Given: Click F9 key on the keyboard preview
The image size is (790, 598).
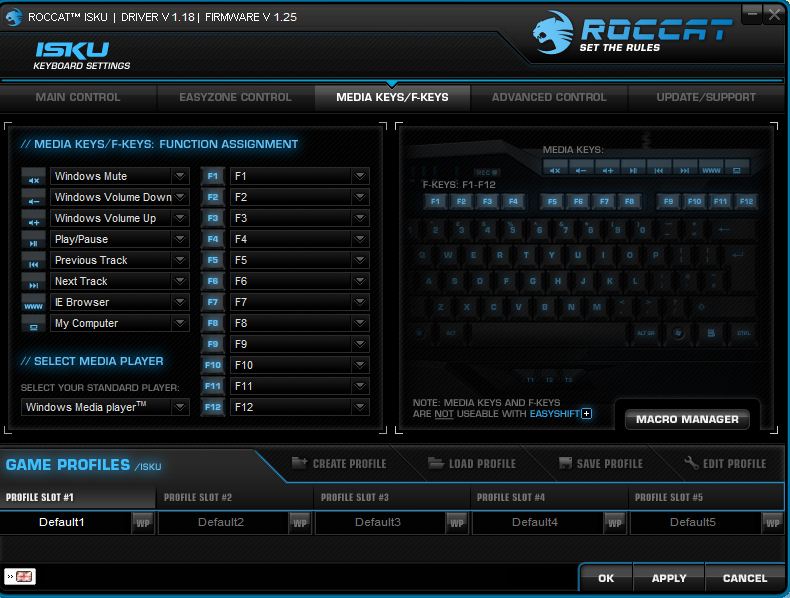Looking at the screenshot, I should coord(669,202).
